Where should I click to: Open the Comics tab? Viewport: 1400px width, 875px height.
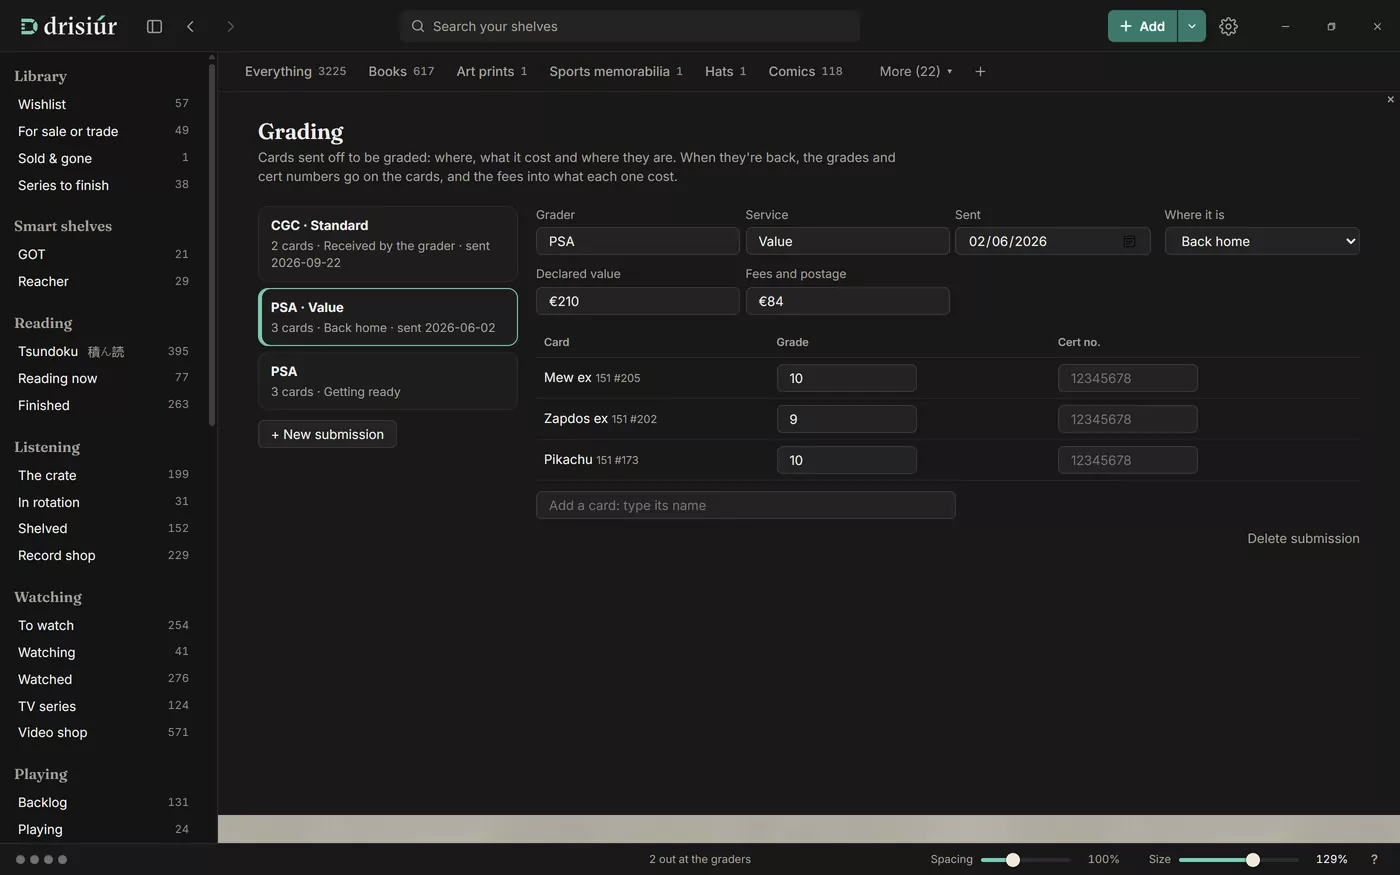pyautogui.click(x=805, y=71)
